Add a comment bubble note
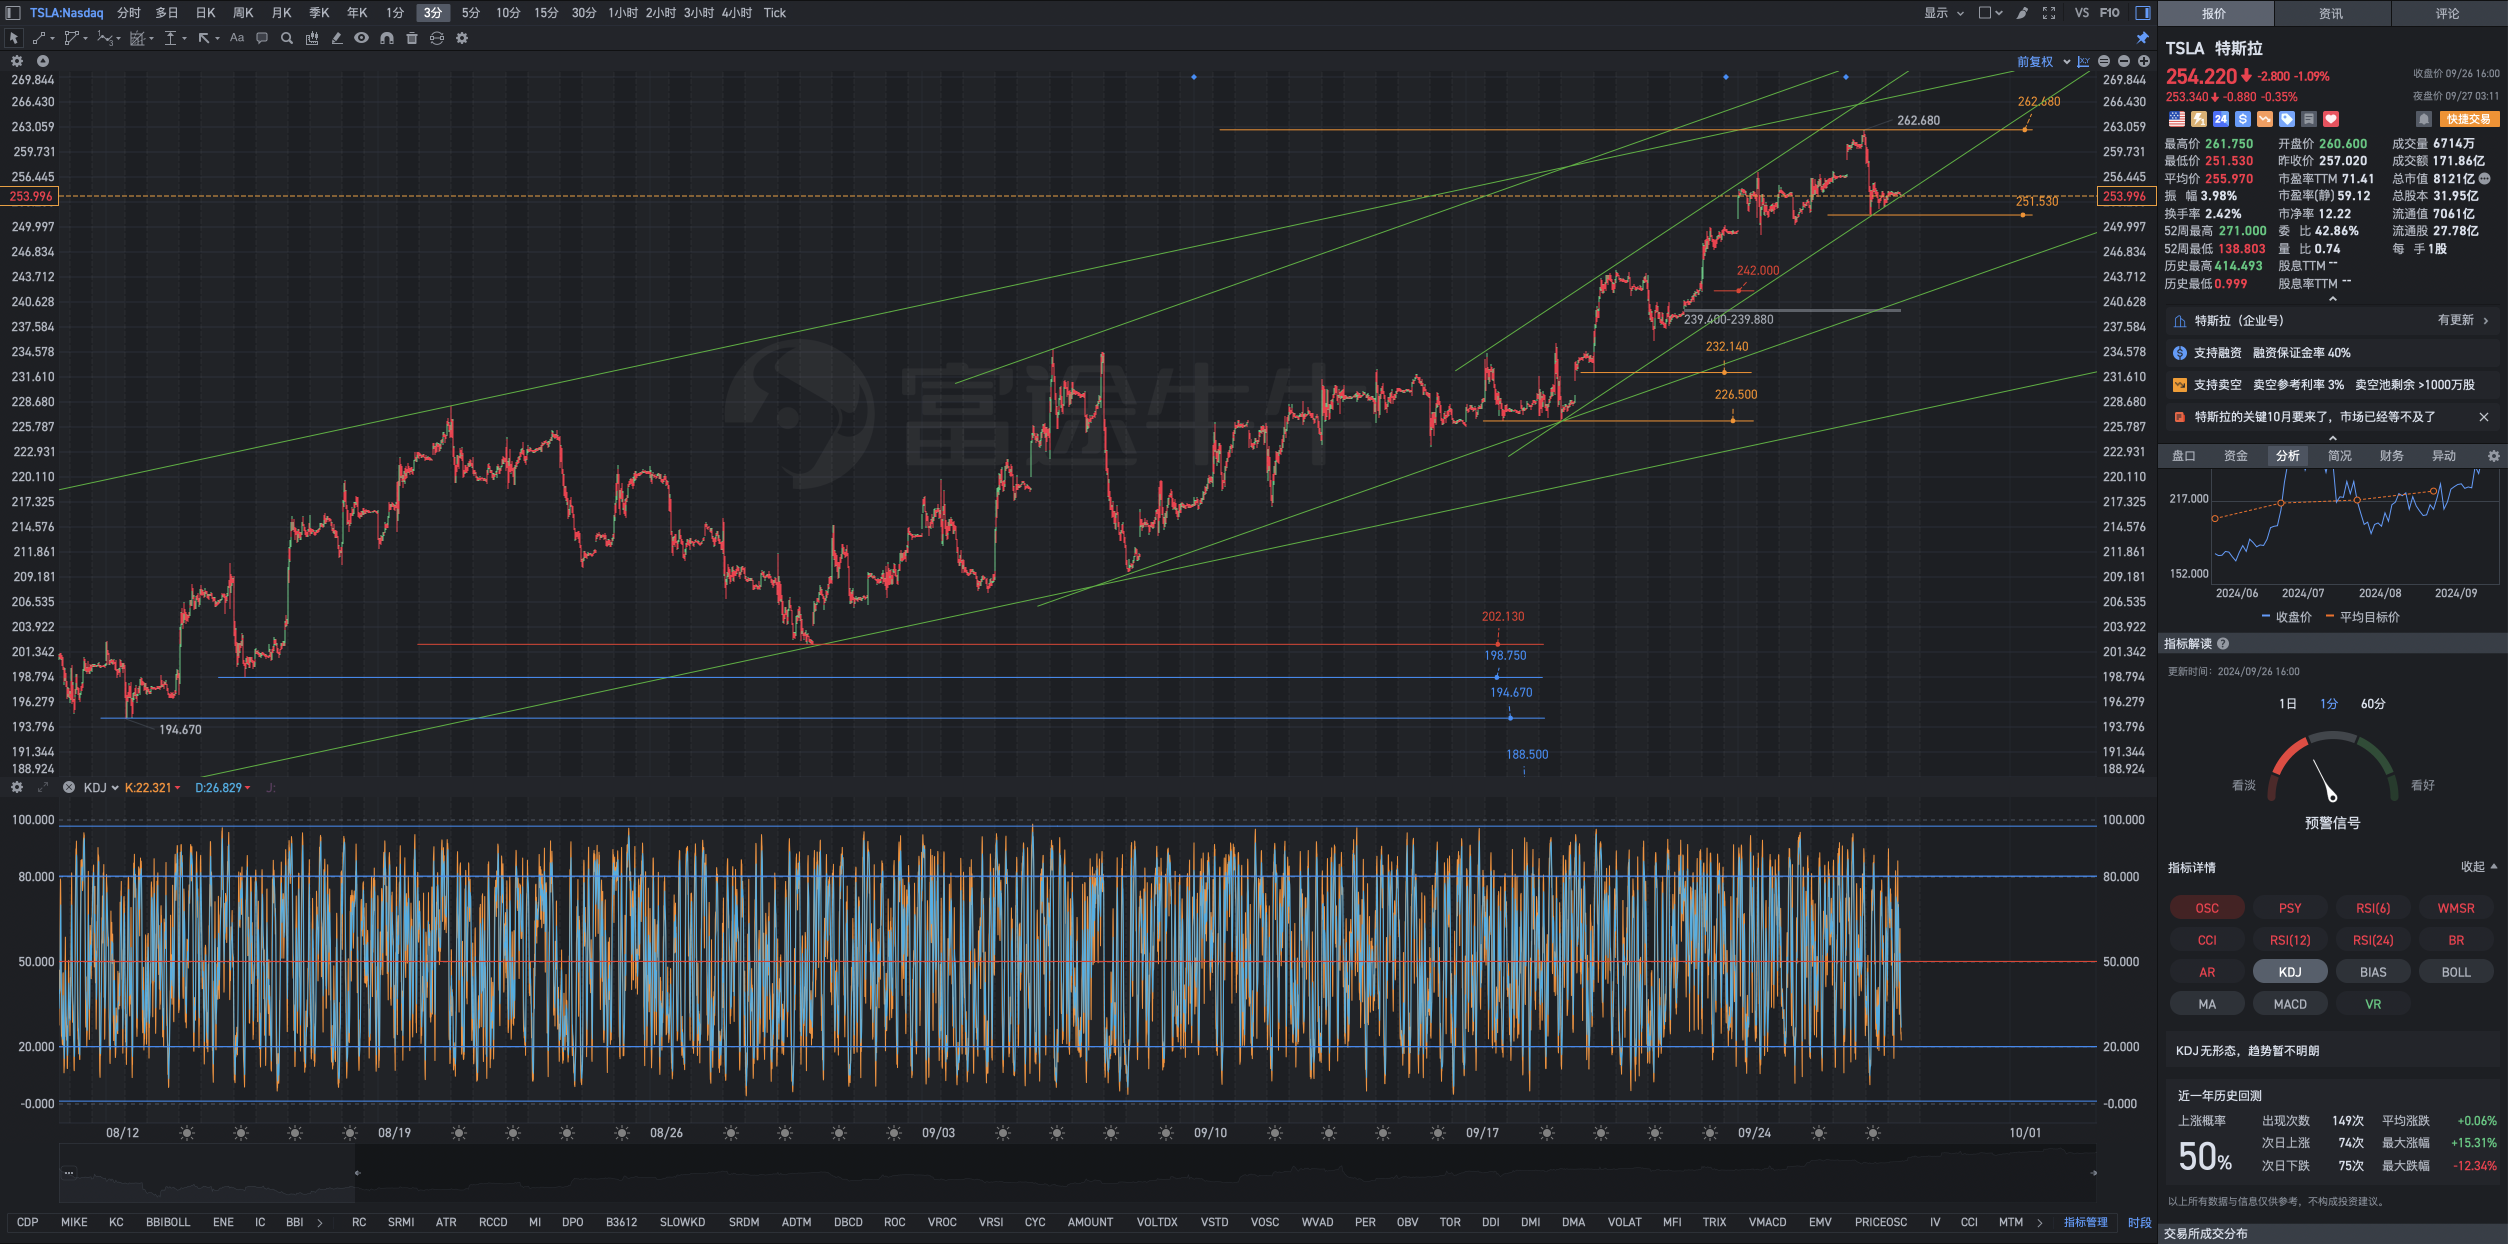 tap(262, 38)
